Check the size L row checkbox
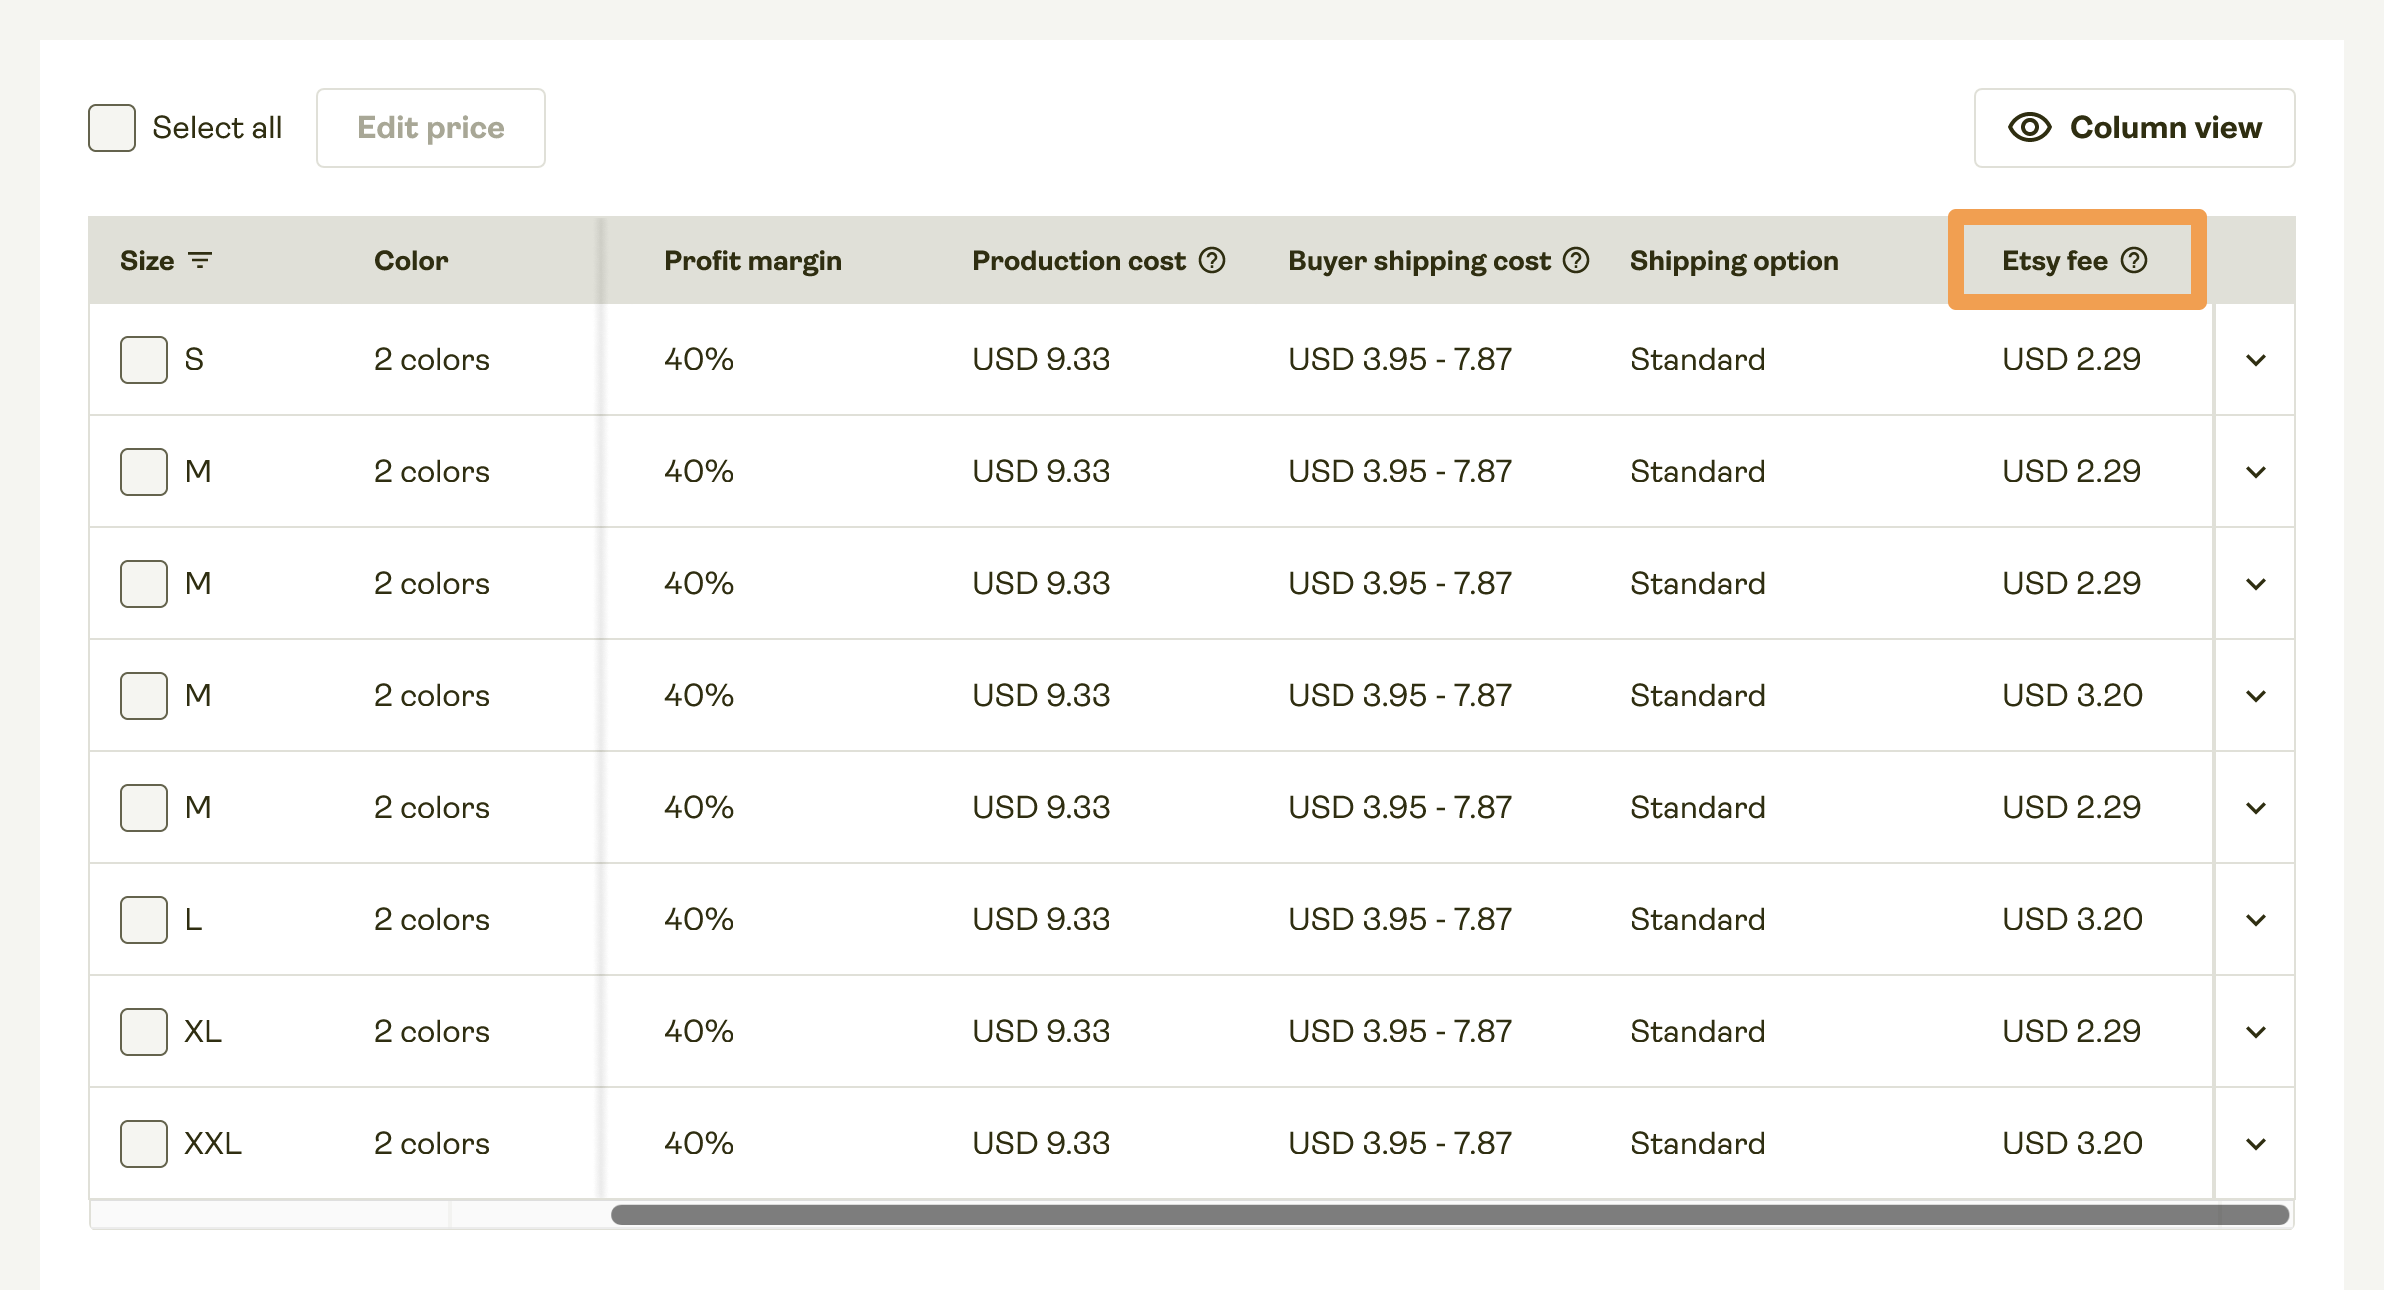This screenshot has height=1290, width=2384. (x=144, y=920)
